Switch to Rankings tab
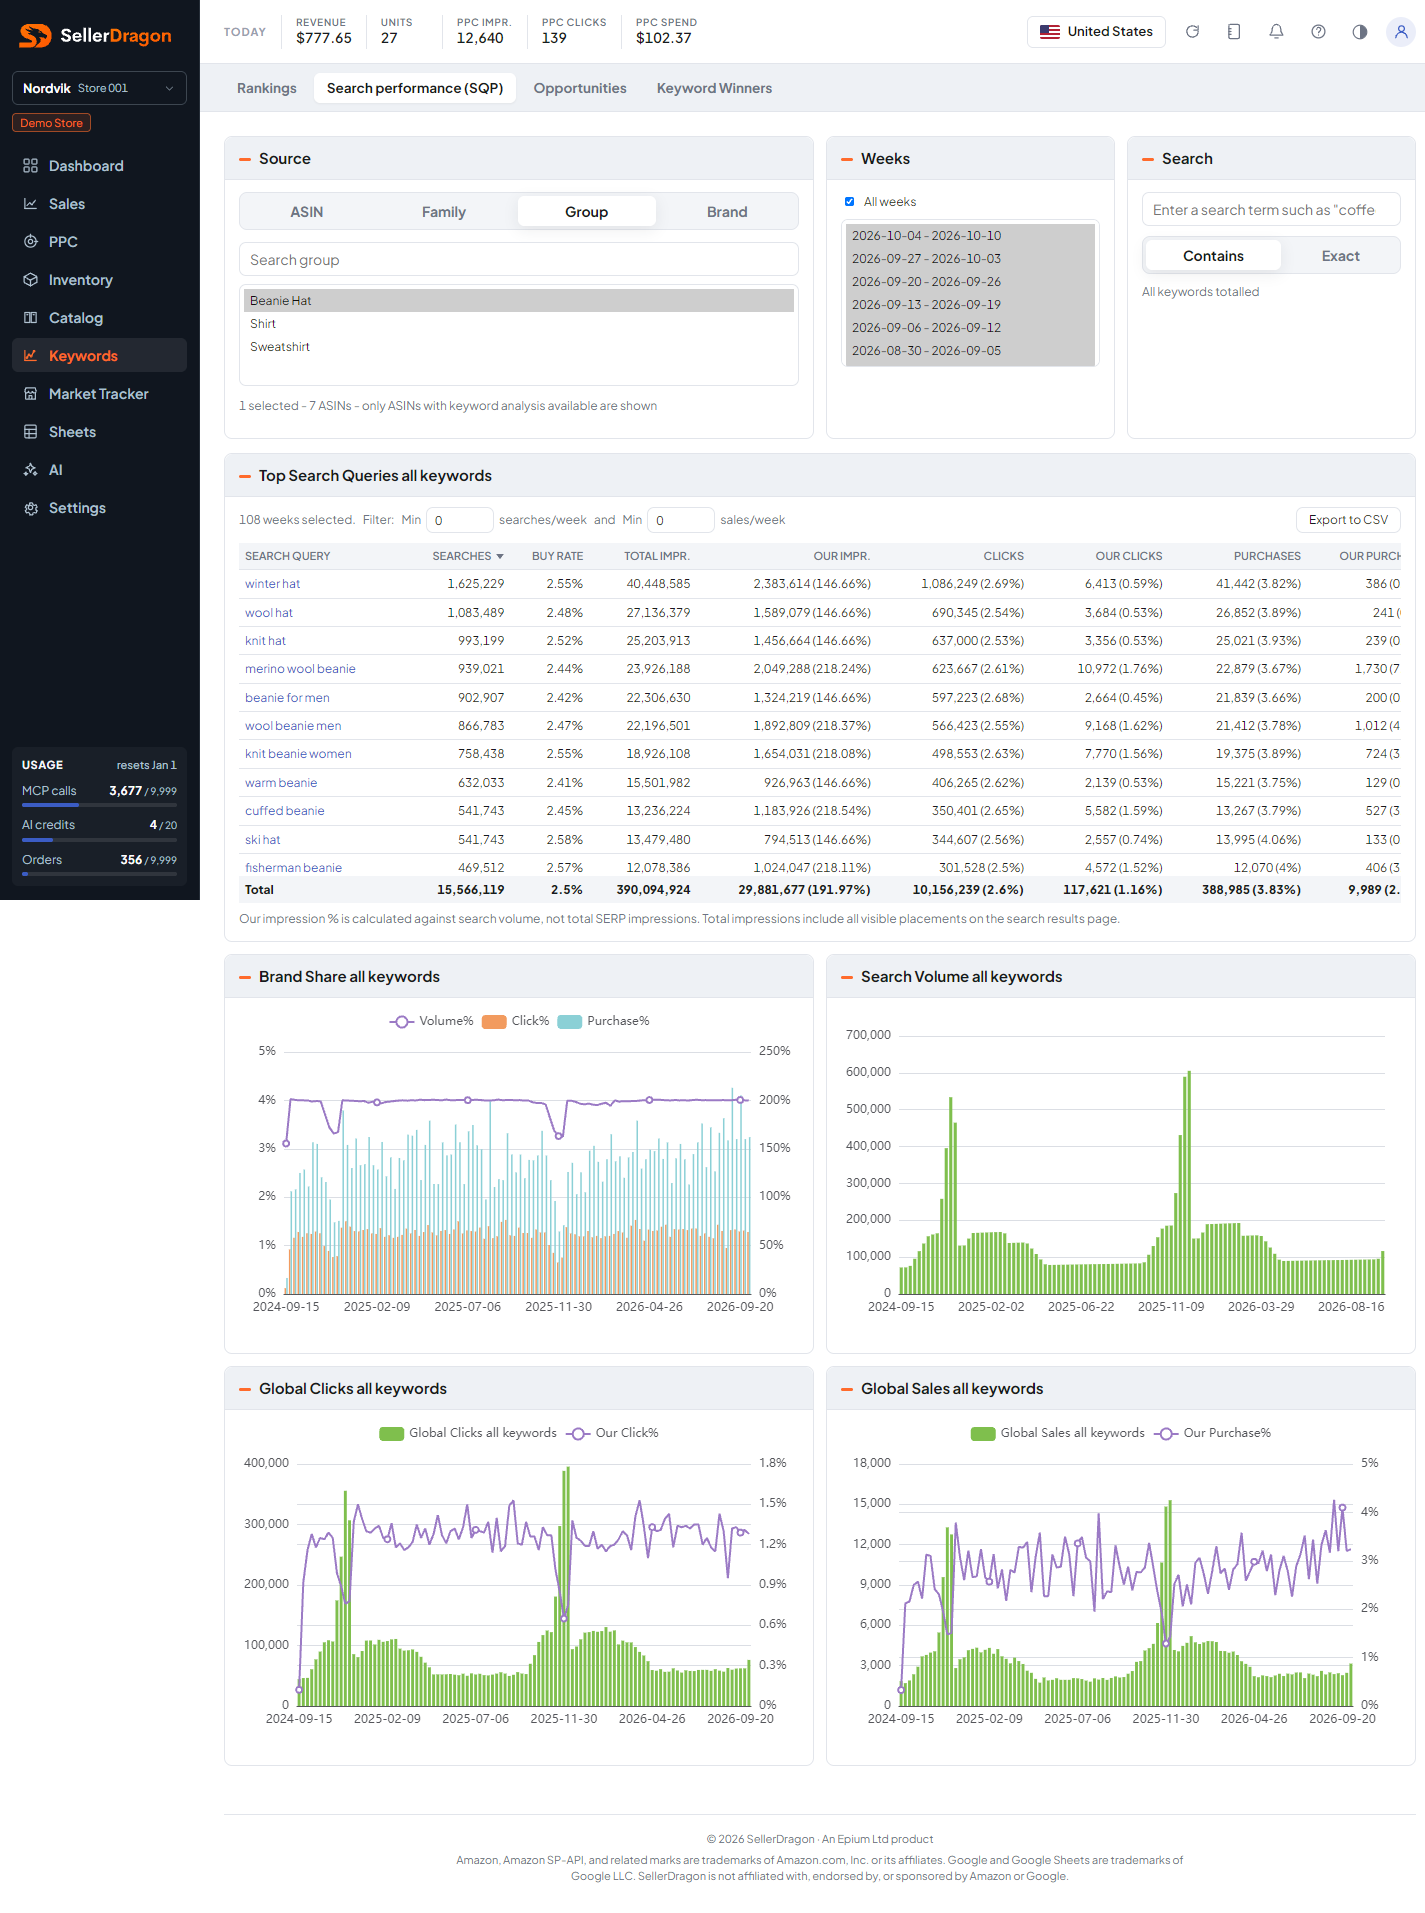1425x1913 pixels. 267,88
